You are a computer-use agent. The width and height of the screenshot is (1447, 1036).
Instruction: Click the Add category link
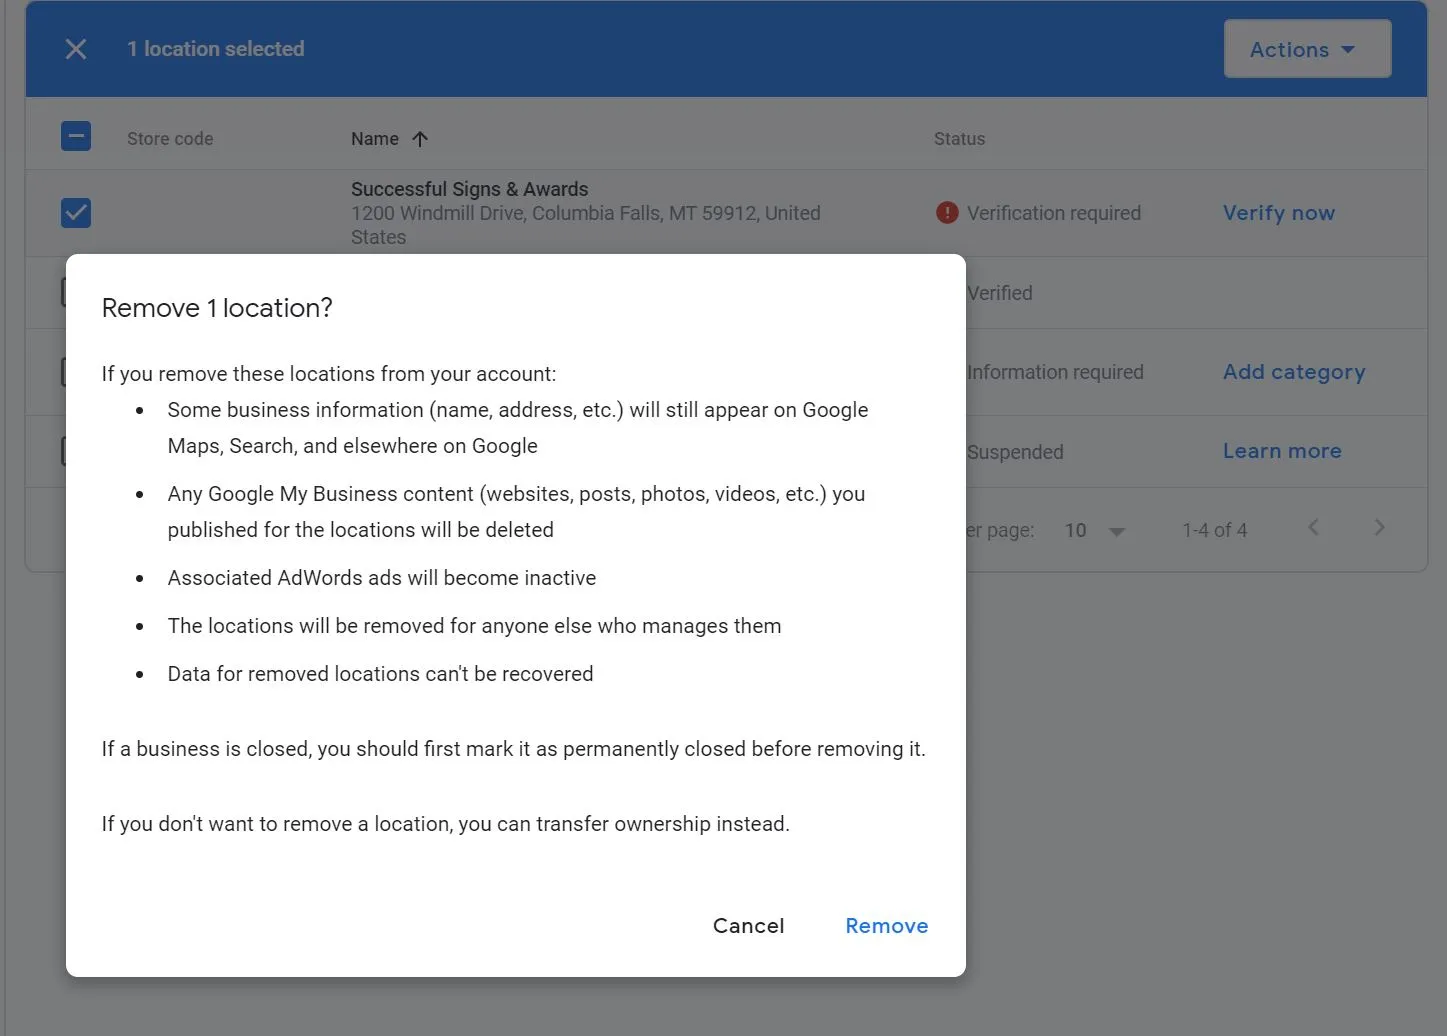(x=1293, y=372)
